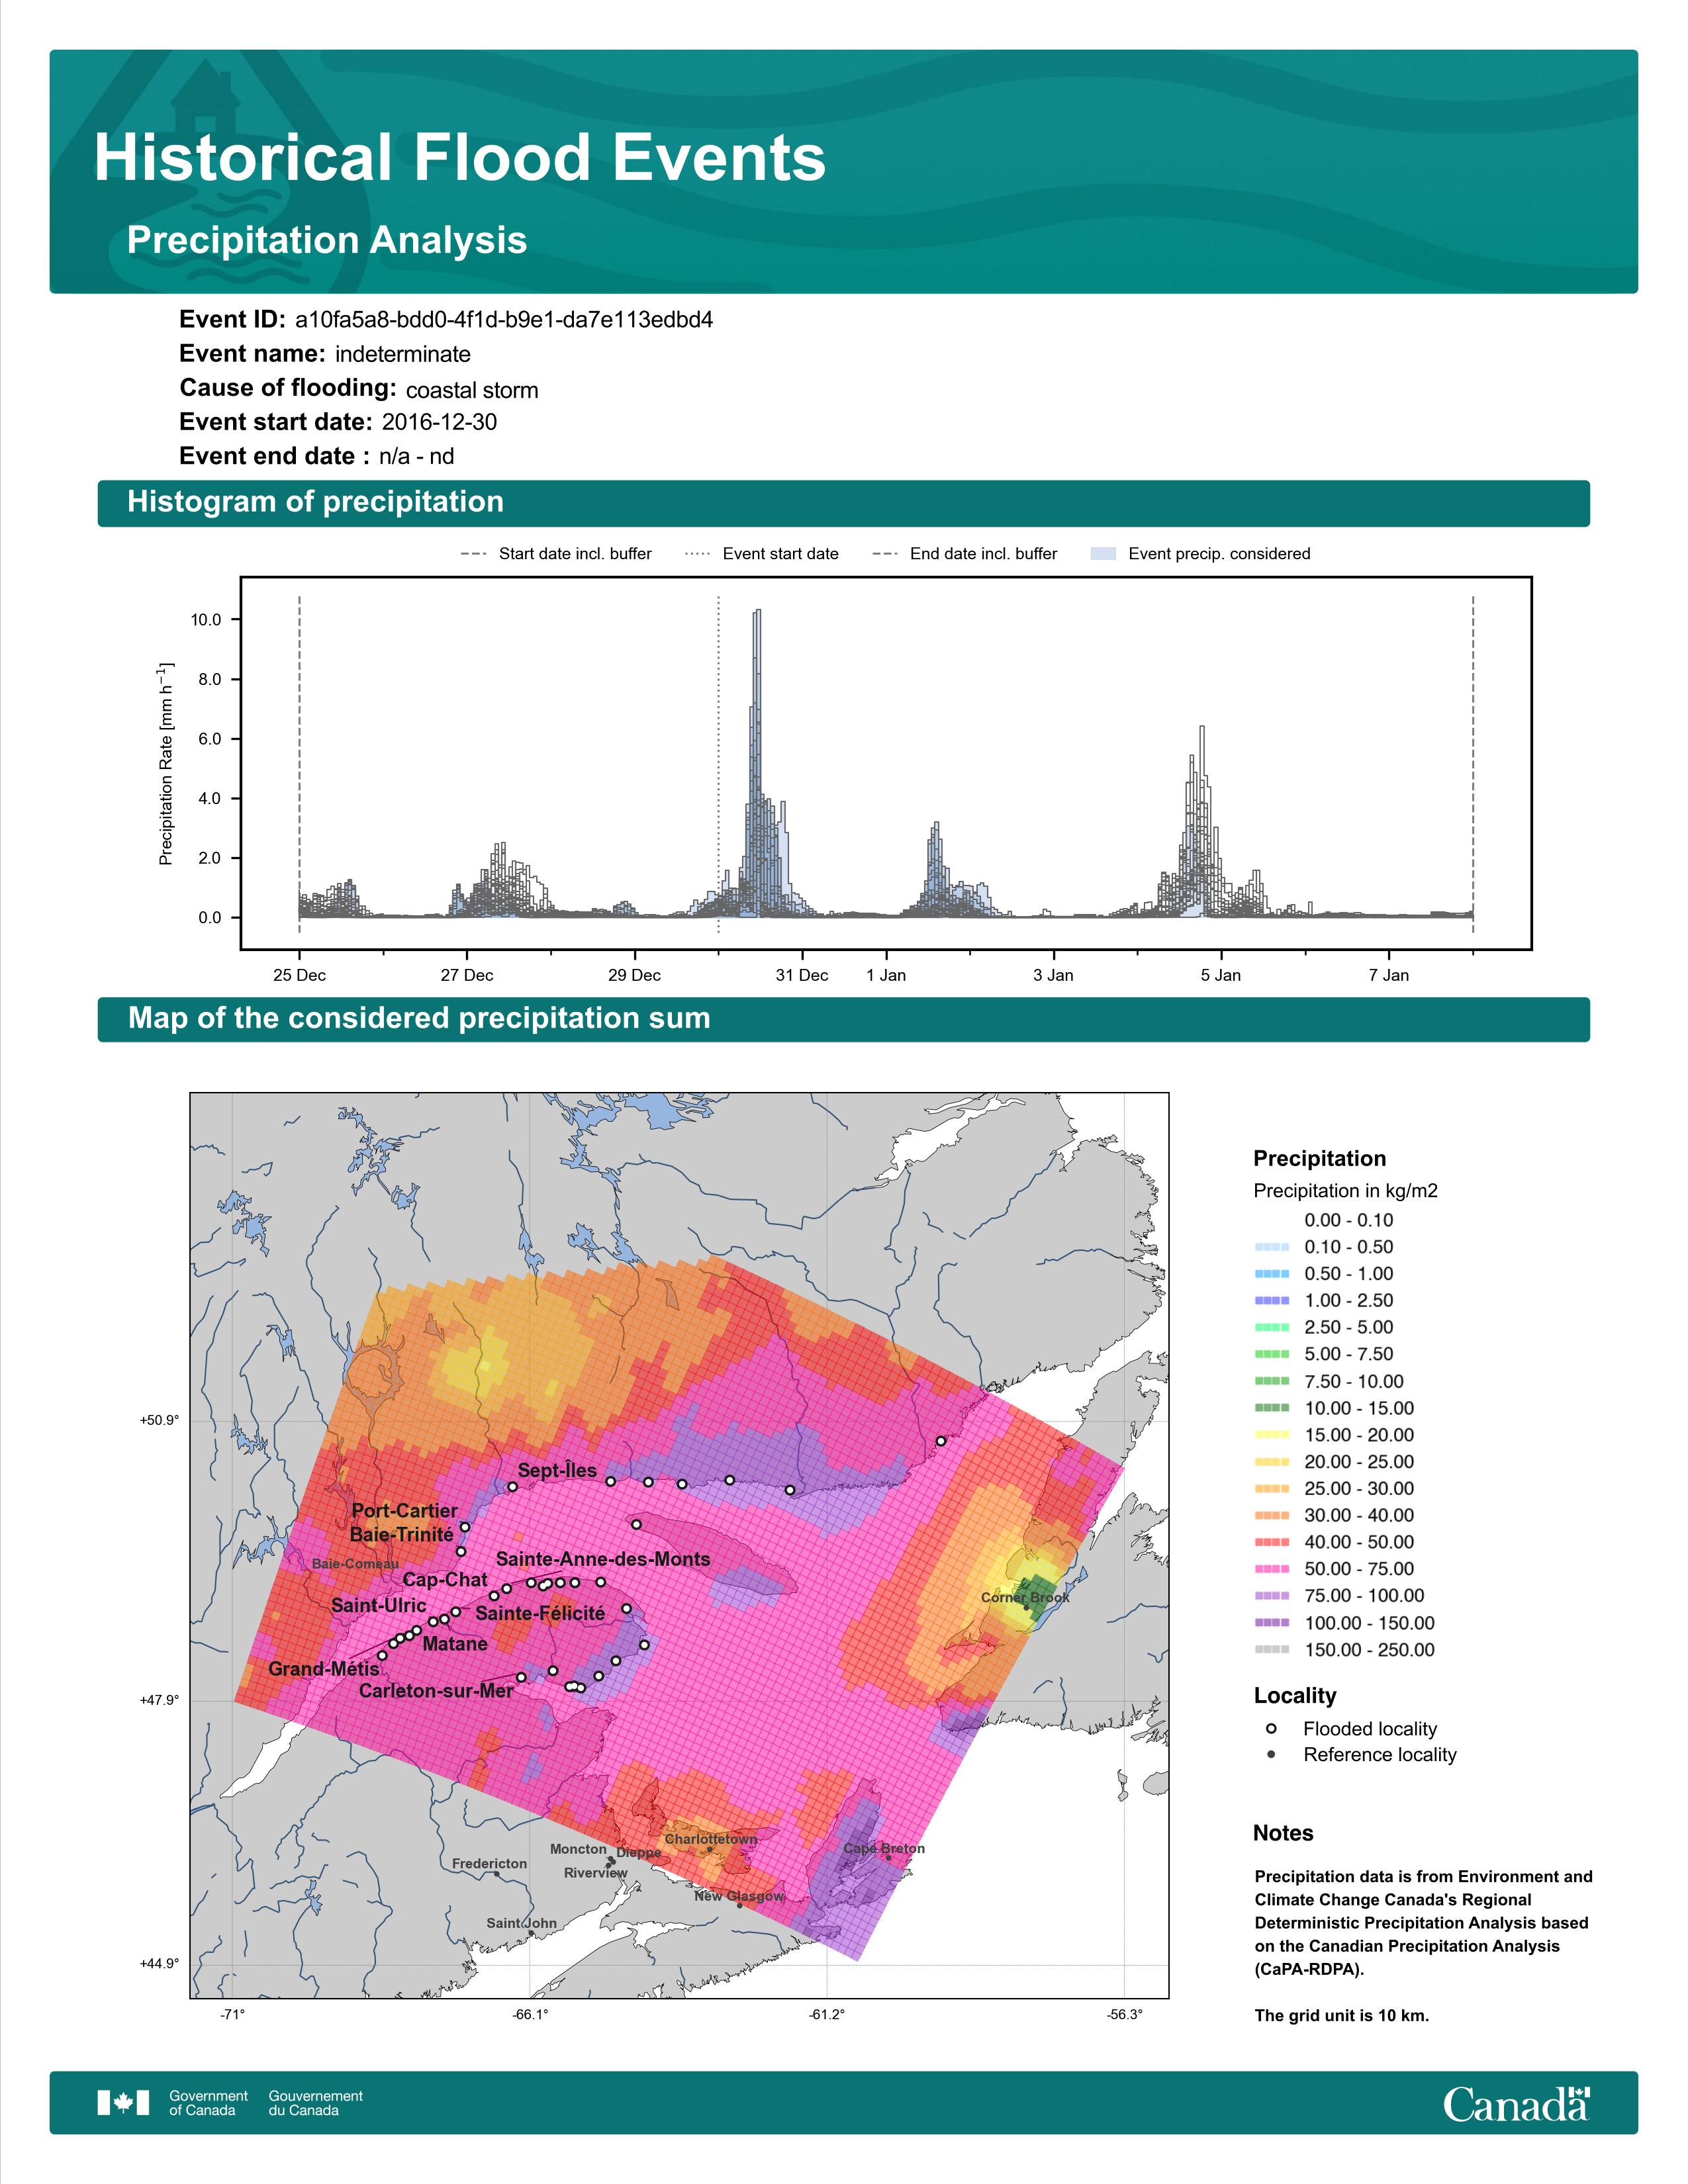The image size is (1688, 2184).
Task: Select the 0.50 - 1.00 precipitation swatch
Action: [x=1271, y=1274]
